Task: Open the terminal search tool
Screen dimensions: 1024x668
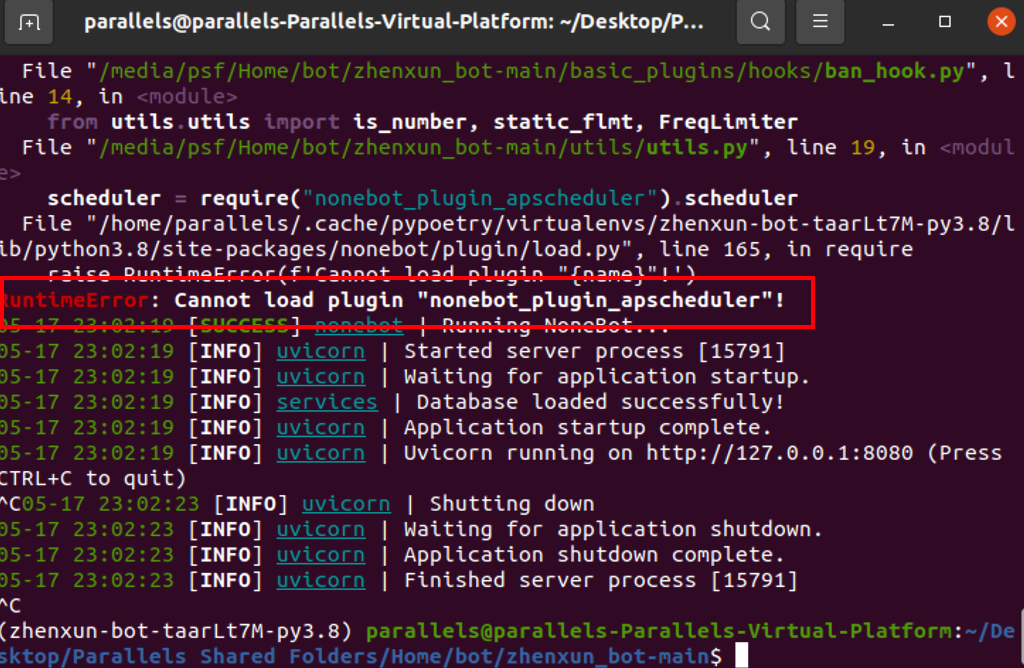Action: click(x=761, y=21)
